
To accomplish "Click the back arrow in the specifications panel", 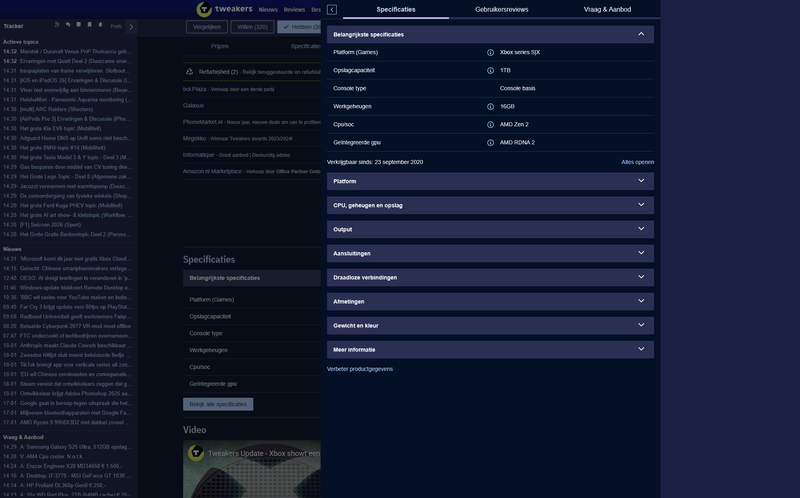I will [x=332, y=10].
